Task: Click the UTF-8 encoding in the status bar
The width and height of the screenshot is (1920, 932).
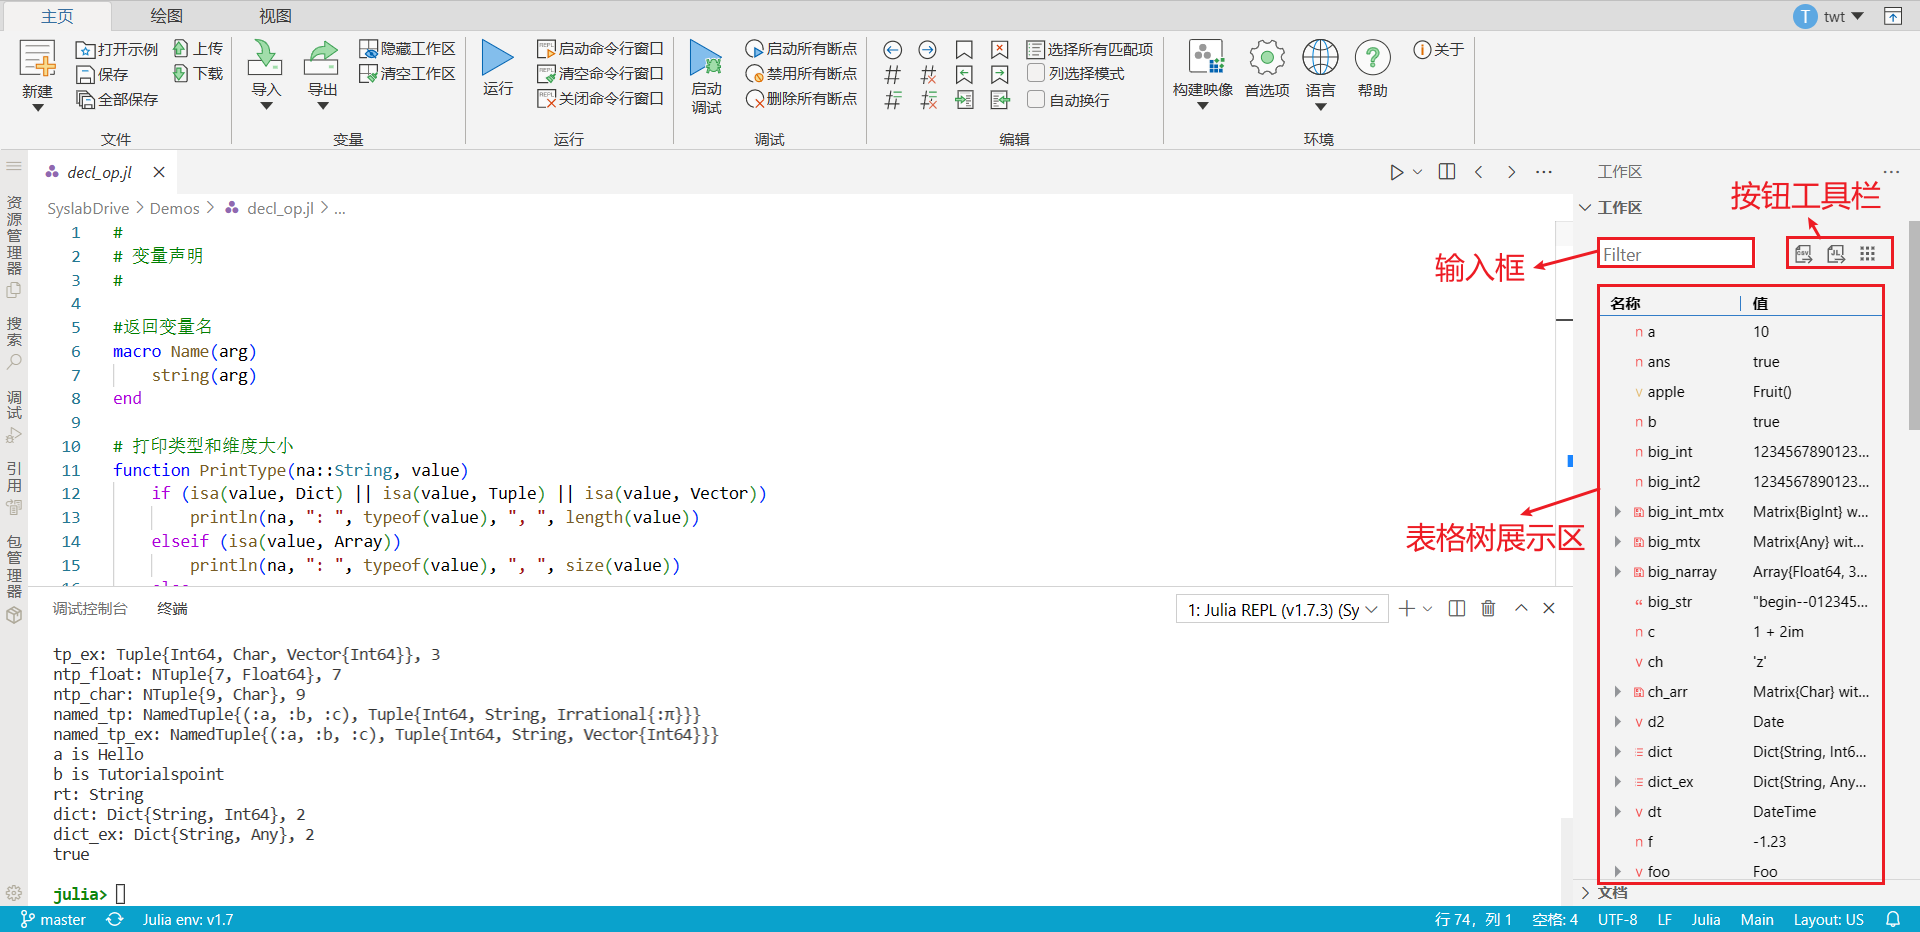Action: (1617, 919)
